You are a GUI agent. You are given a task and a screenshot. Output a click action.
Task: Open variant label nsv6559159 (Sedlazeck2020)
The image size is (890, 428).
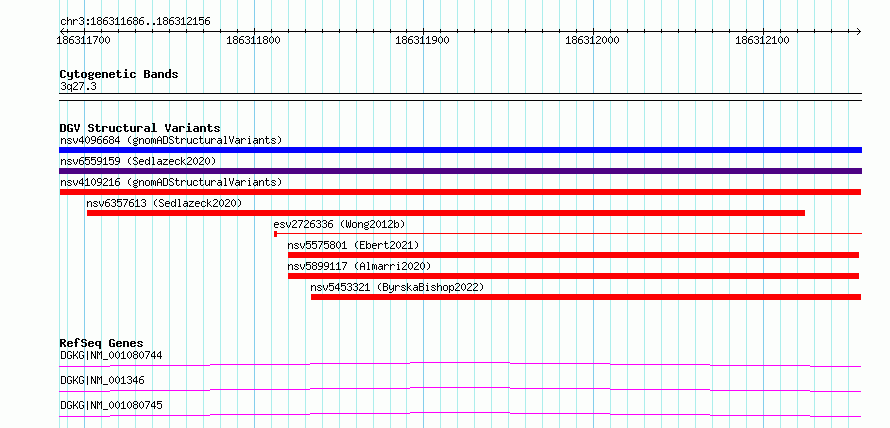click(138, 161)
